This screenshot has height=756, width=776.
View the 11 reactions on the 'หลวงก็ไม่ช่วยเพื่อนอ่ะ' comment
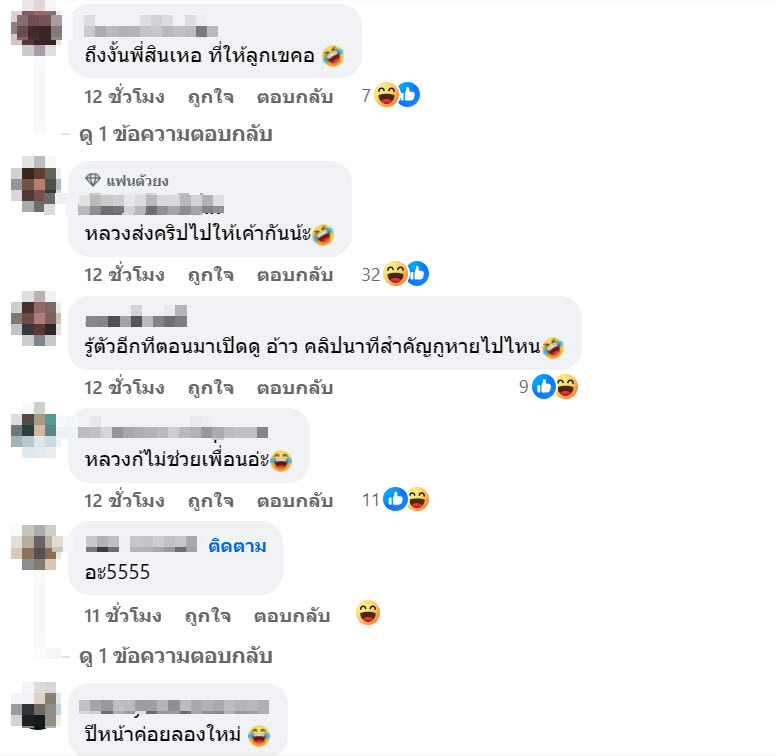tap(395, 499)
